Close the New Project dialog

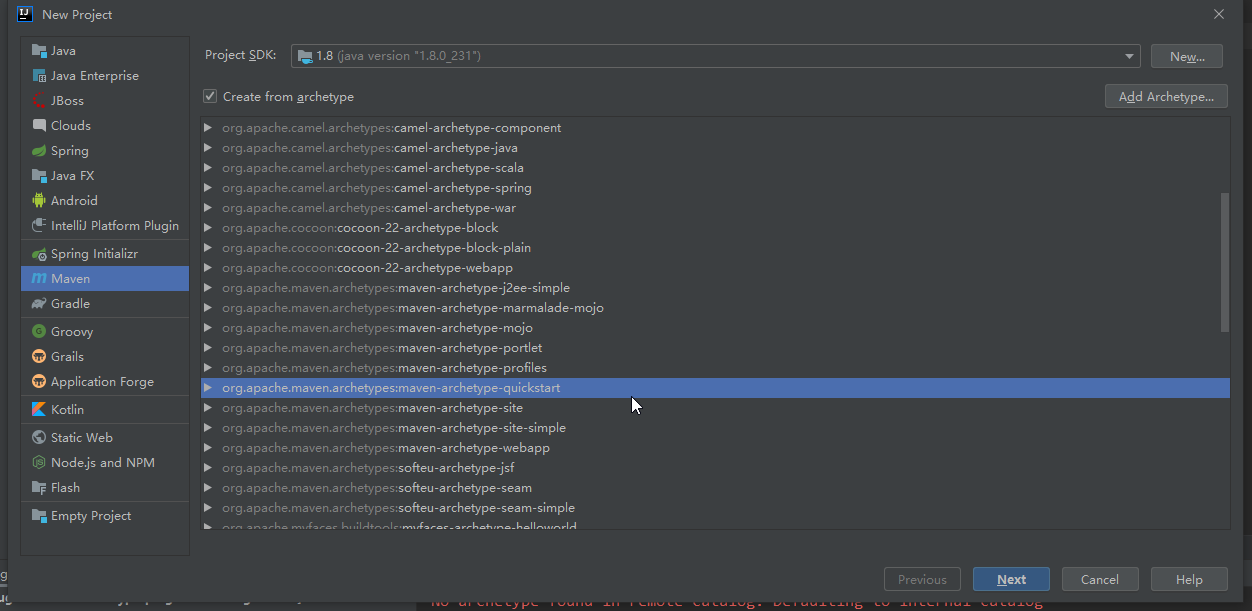pos(1218,14)
